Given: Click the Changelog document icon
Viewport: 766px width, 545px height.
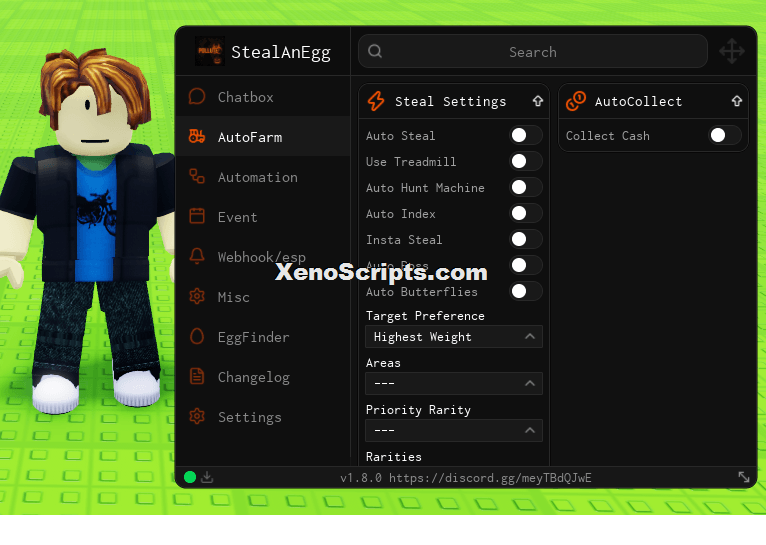Looking at the screenshot, I should tap(197, 377).
